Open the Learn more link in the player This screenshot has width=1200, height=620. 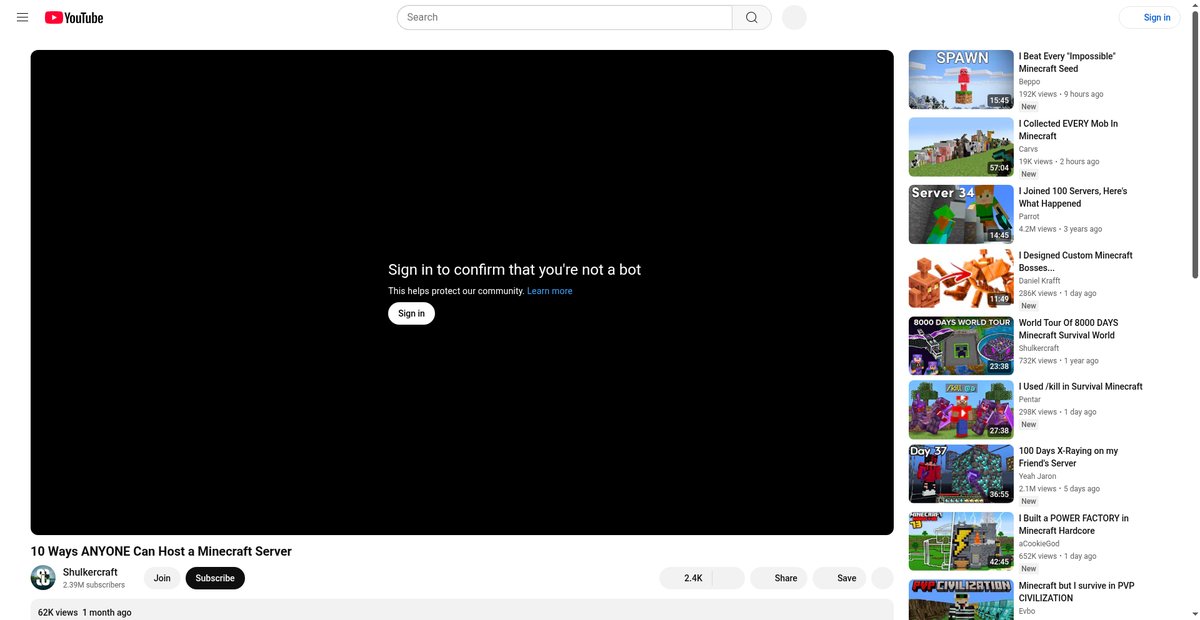[x=550, y=291]
